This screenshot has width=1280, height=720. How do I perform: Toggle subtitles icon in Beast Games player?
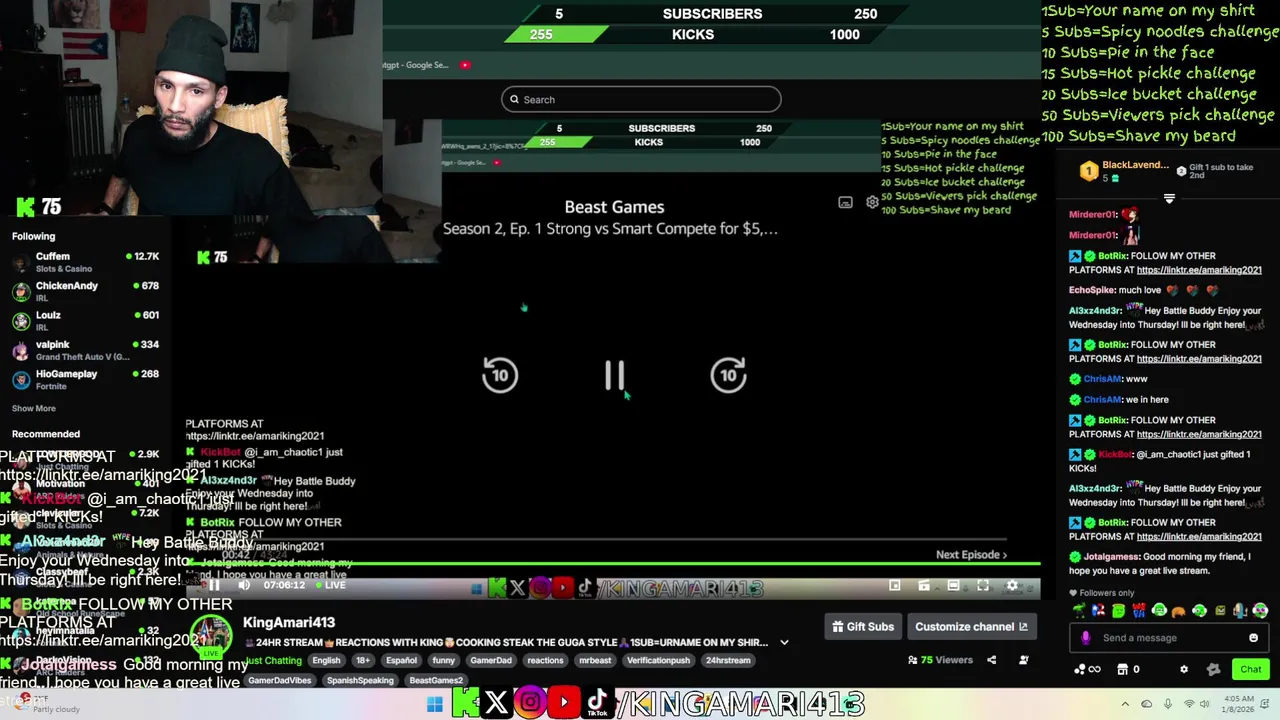(845, 202)
